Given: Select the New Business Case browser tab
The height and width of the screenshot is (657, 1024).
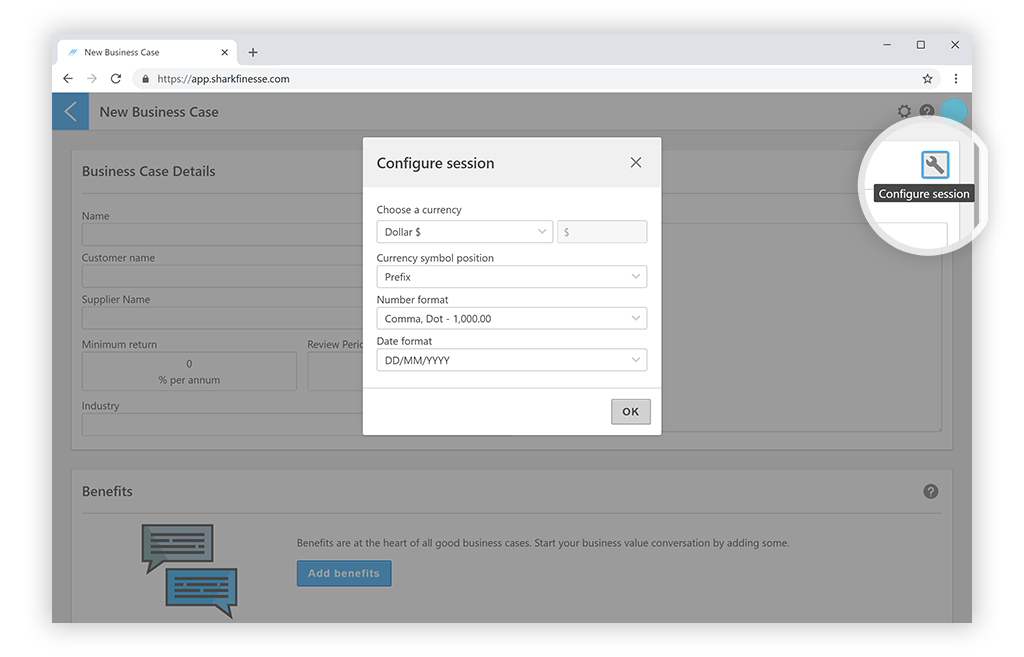Looking at the screenshot, I should point(140,52).
